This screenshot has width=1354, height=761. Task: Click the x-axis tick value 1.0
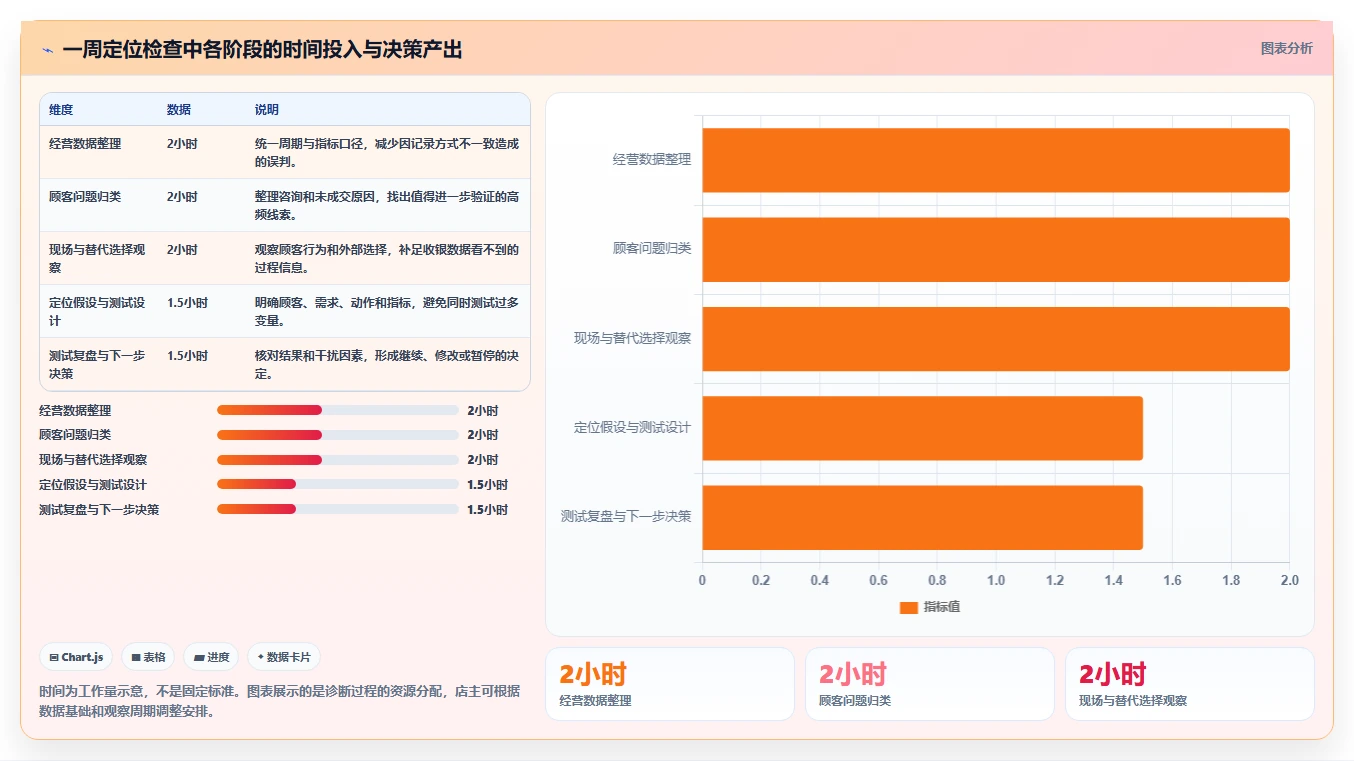[996, 580]
